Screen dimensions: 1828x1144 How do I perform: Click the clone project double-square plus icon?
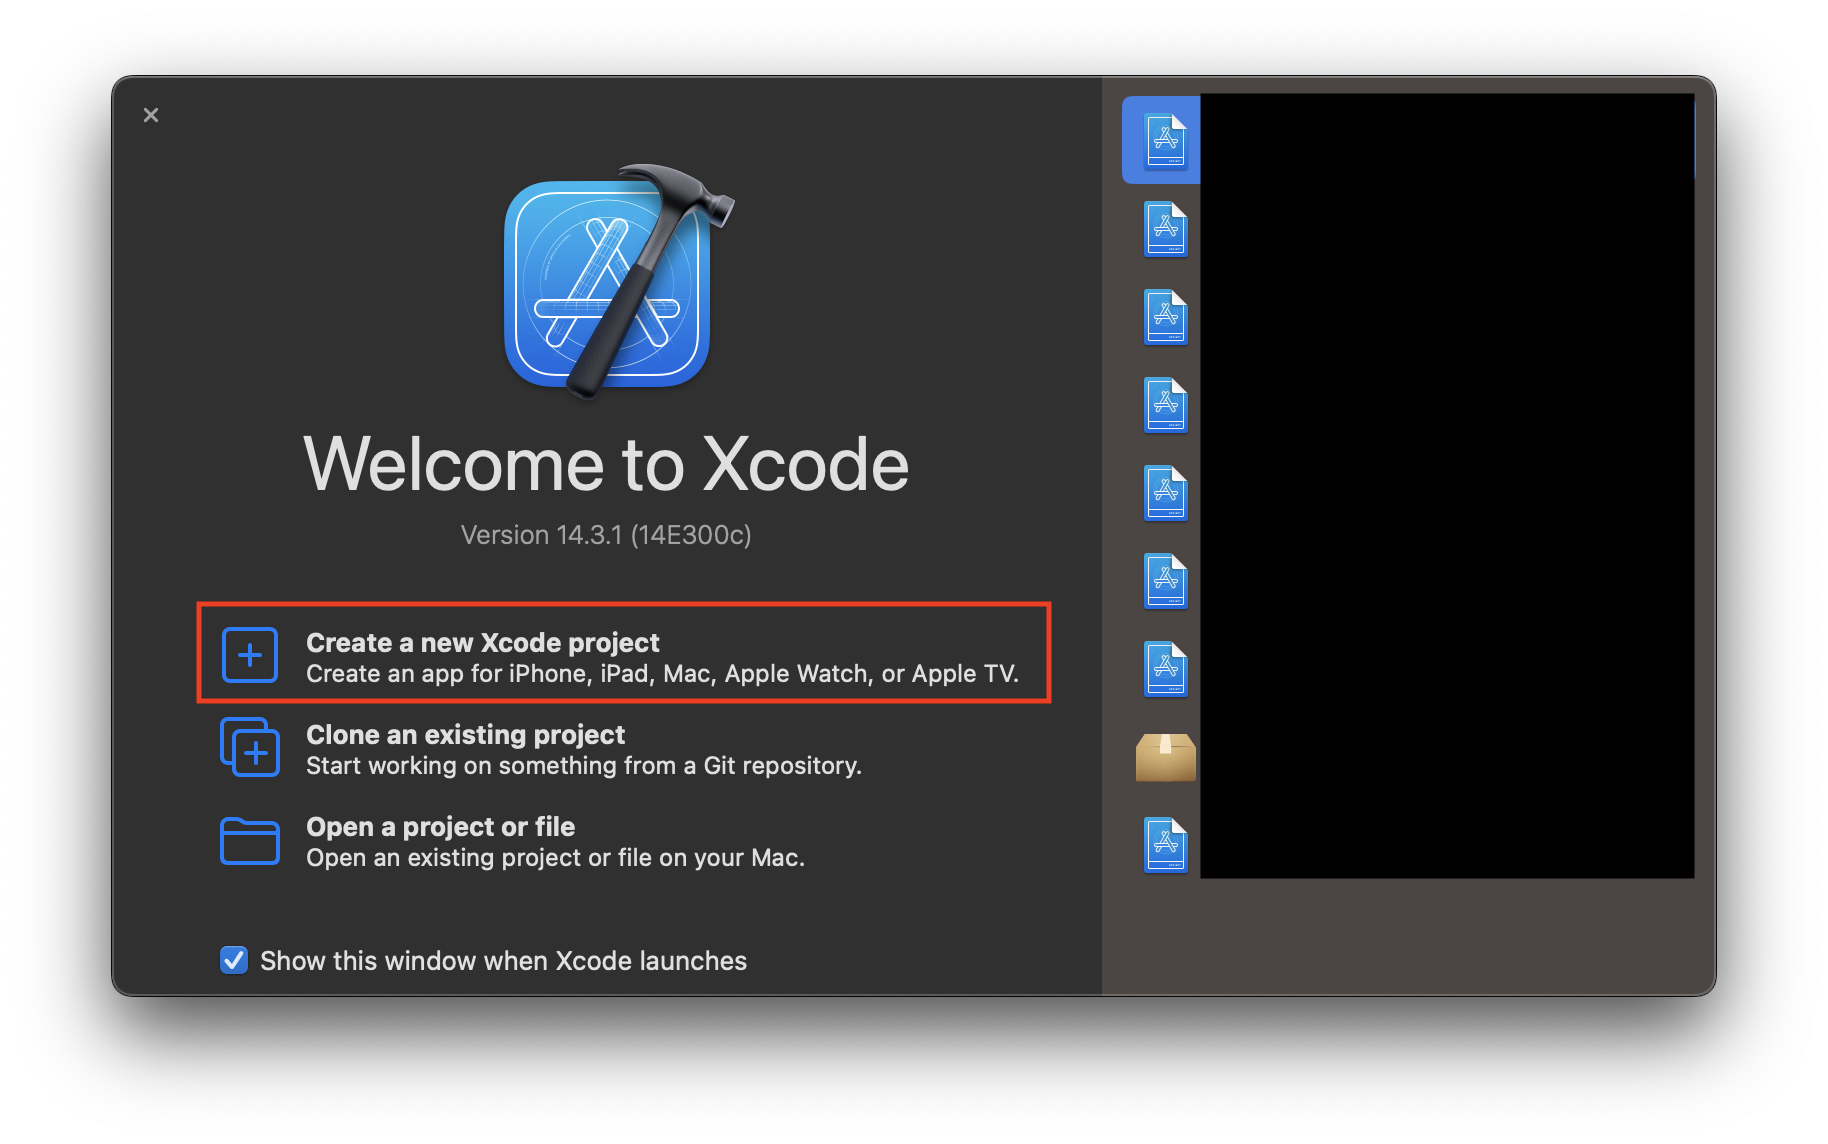pos(250,747)
